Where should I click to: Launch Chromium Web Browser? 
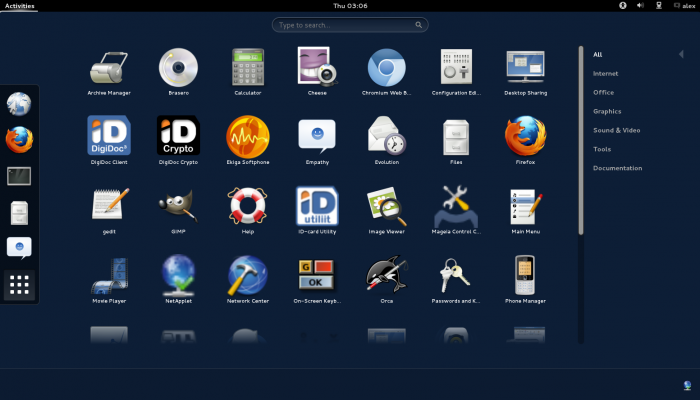click(387, 71)
